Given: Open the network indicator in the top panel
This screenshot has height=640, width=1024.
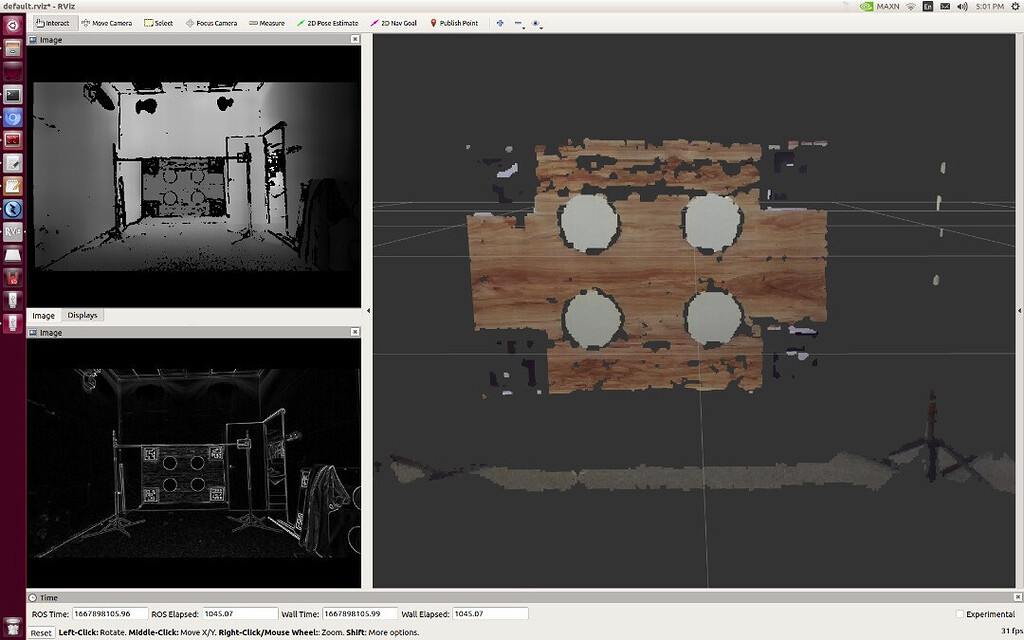Looking at the screenshot, I should (910, 6).
